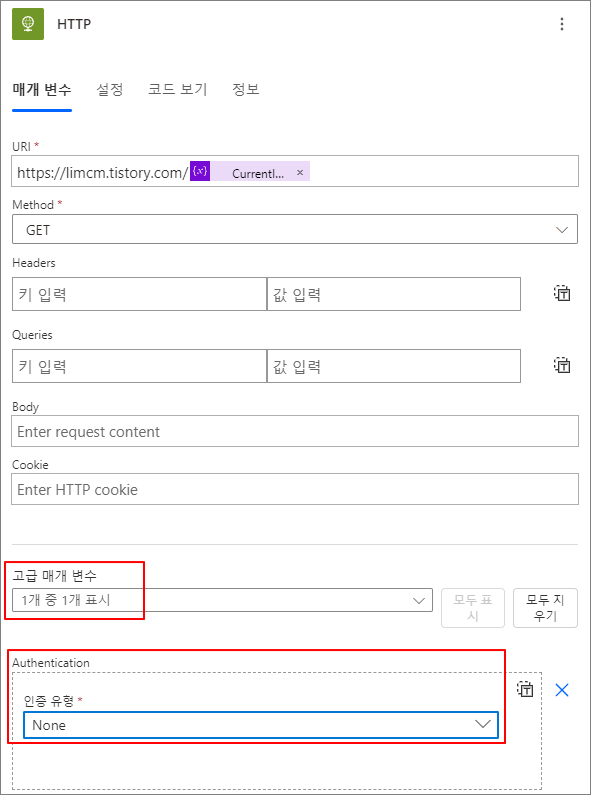Remove the Authentication parameter with X
The width and height of the screenshot is (591, 795).
point(562,690)
